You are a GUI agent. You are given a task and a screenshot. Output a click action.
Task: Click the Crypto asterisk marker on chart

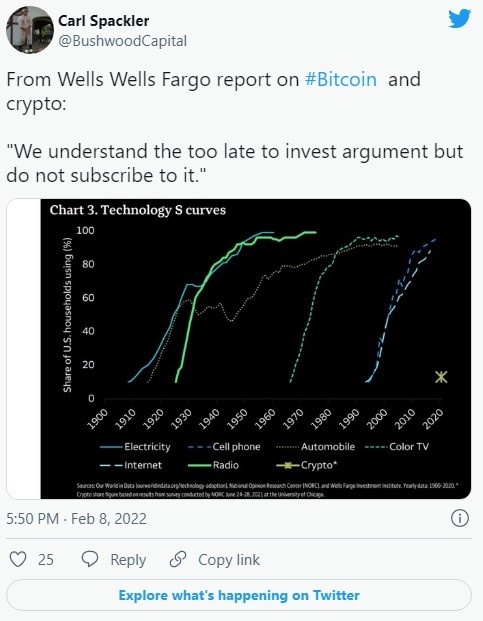[441, 377]
